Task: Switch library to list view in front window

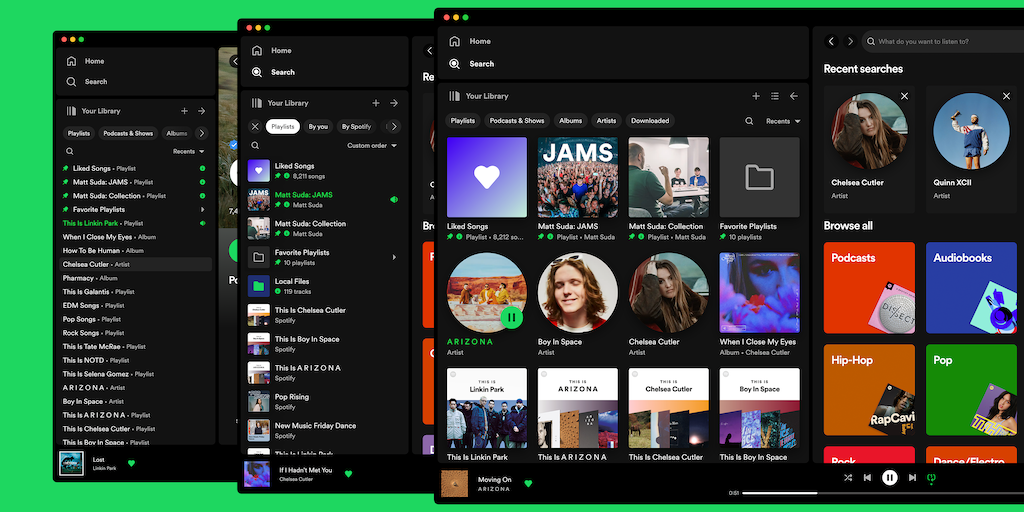Action: click(x=775, y=96)
